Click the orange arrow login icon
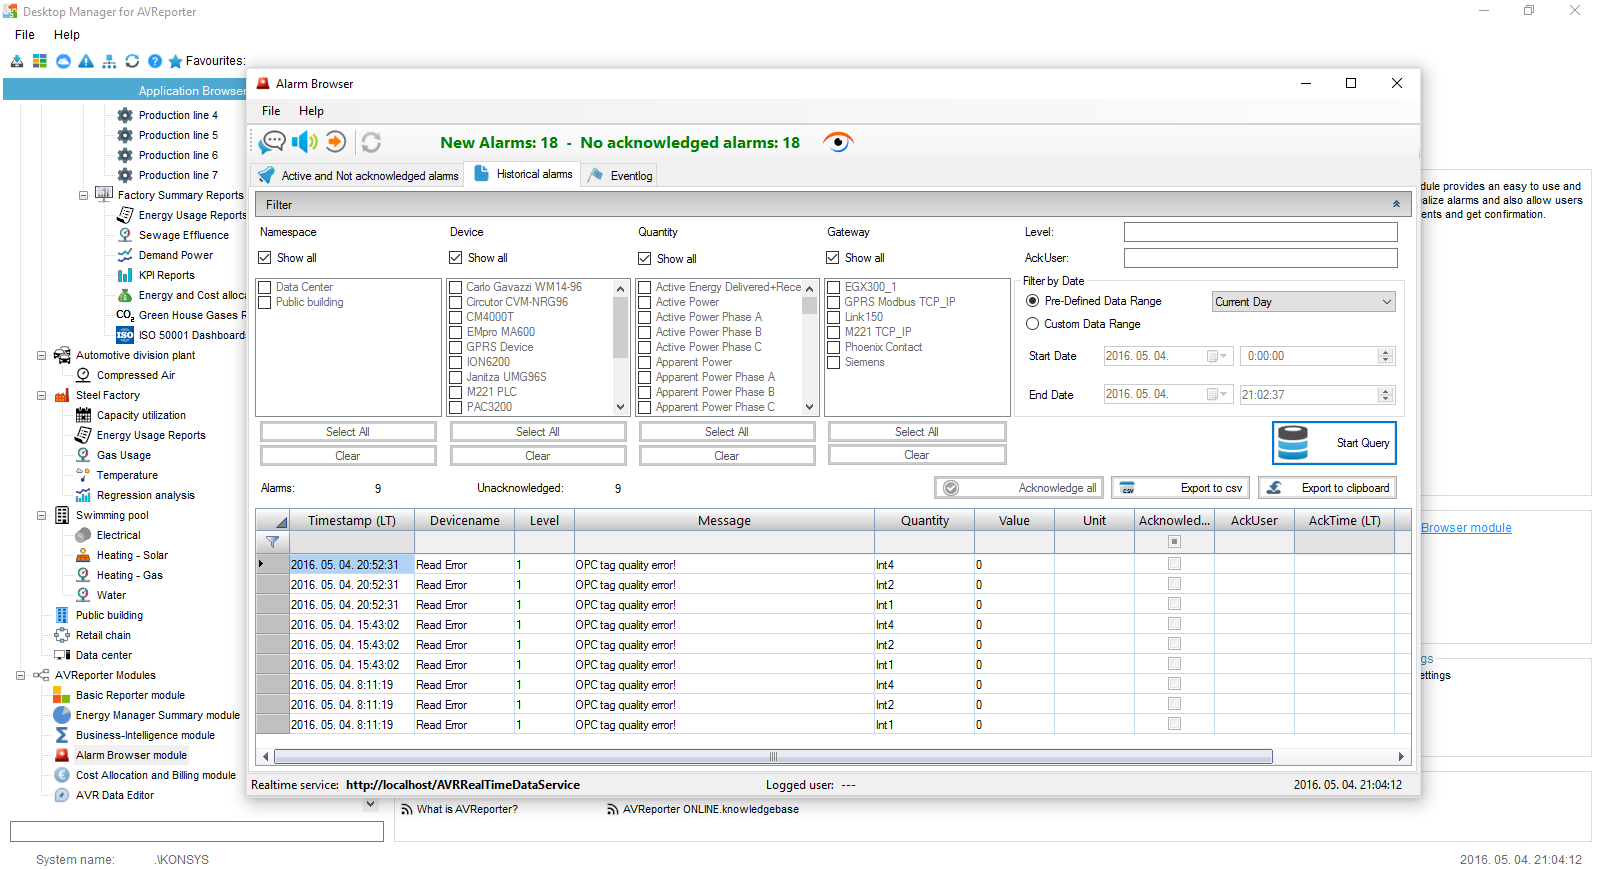Screen dimensions: 1600x870 (336, 142)
